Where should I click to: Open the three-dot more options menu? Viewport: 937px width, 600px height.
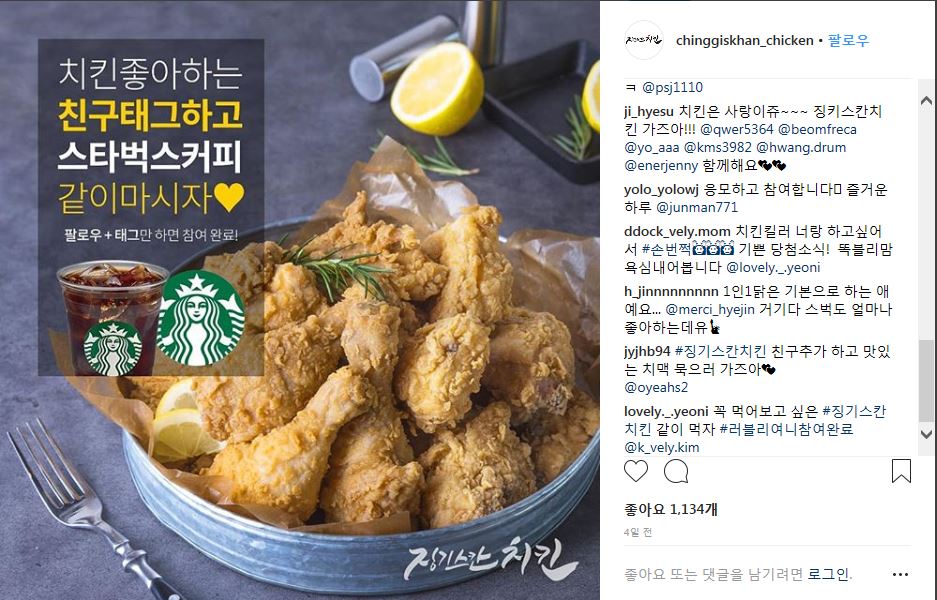click(x=900, y=574)
